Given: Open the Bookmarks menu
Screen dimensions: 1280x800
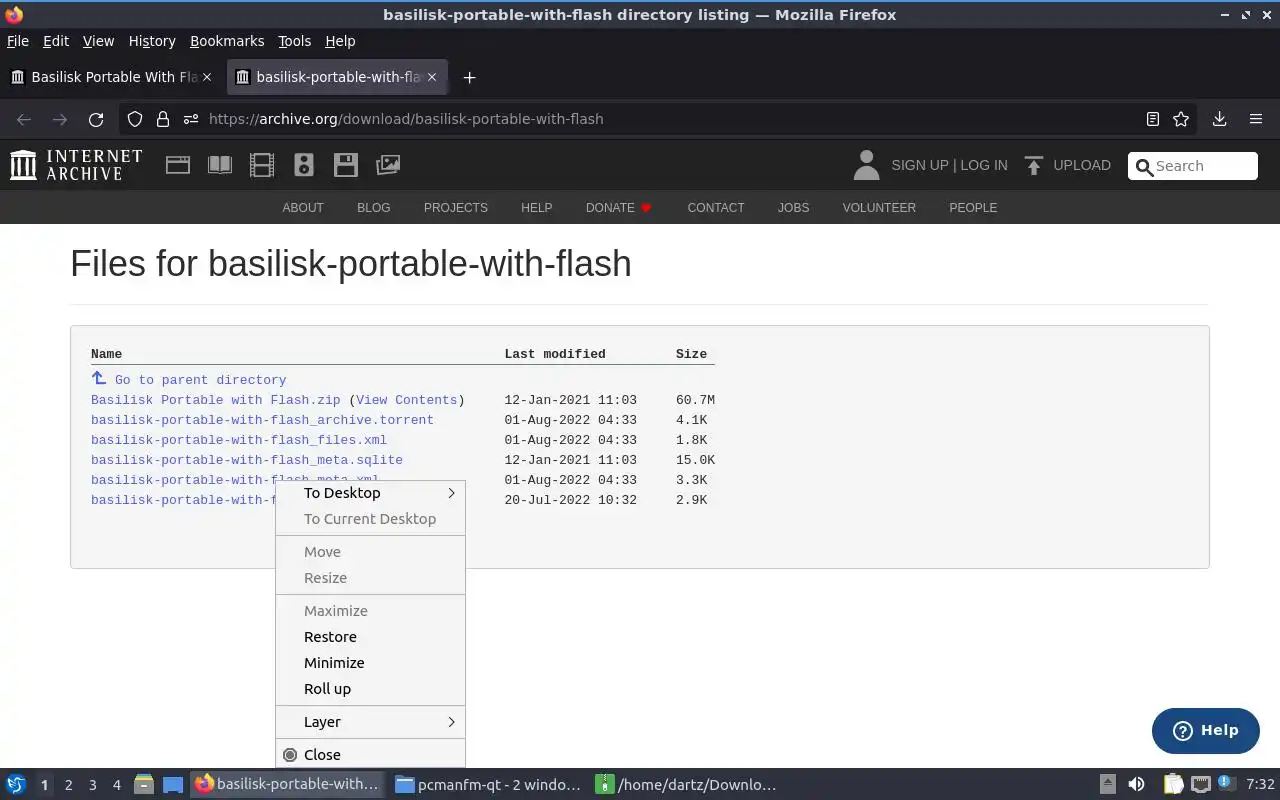Looking at the screenshot, I should click(x=227, y=41).
